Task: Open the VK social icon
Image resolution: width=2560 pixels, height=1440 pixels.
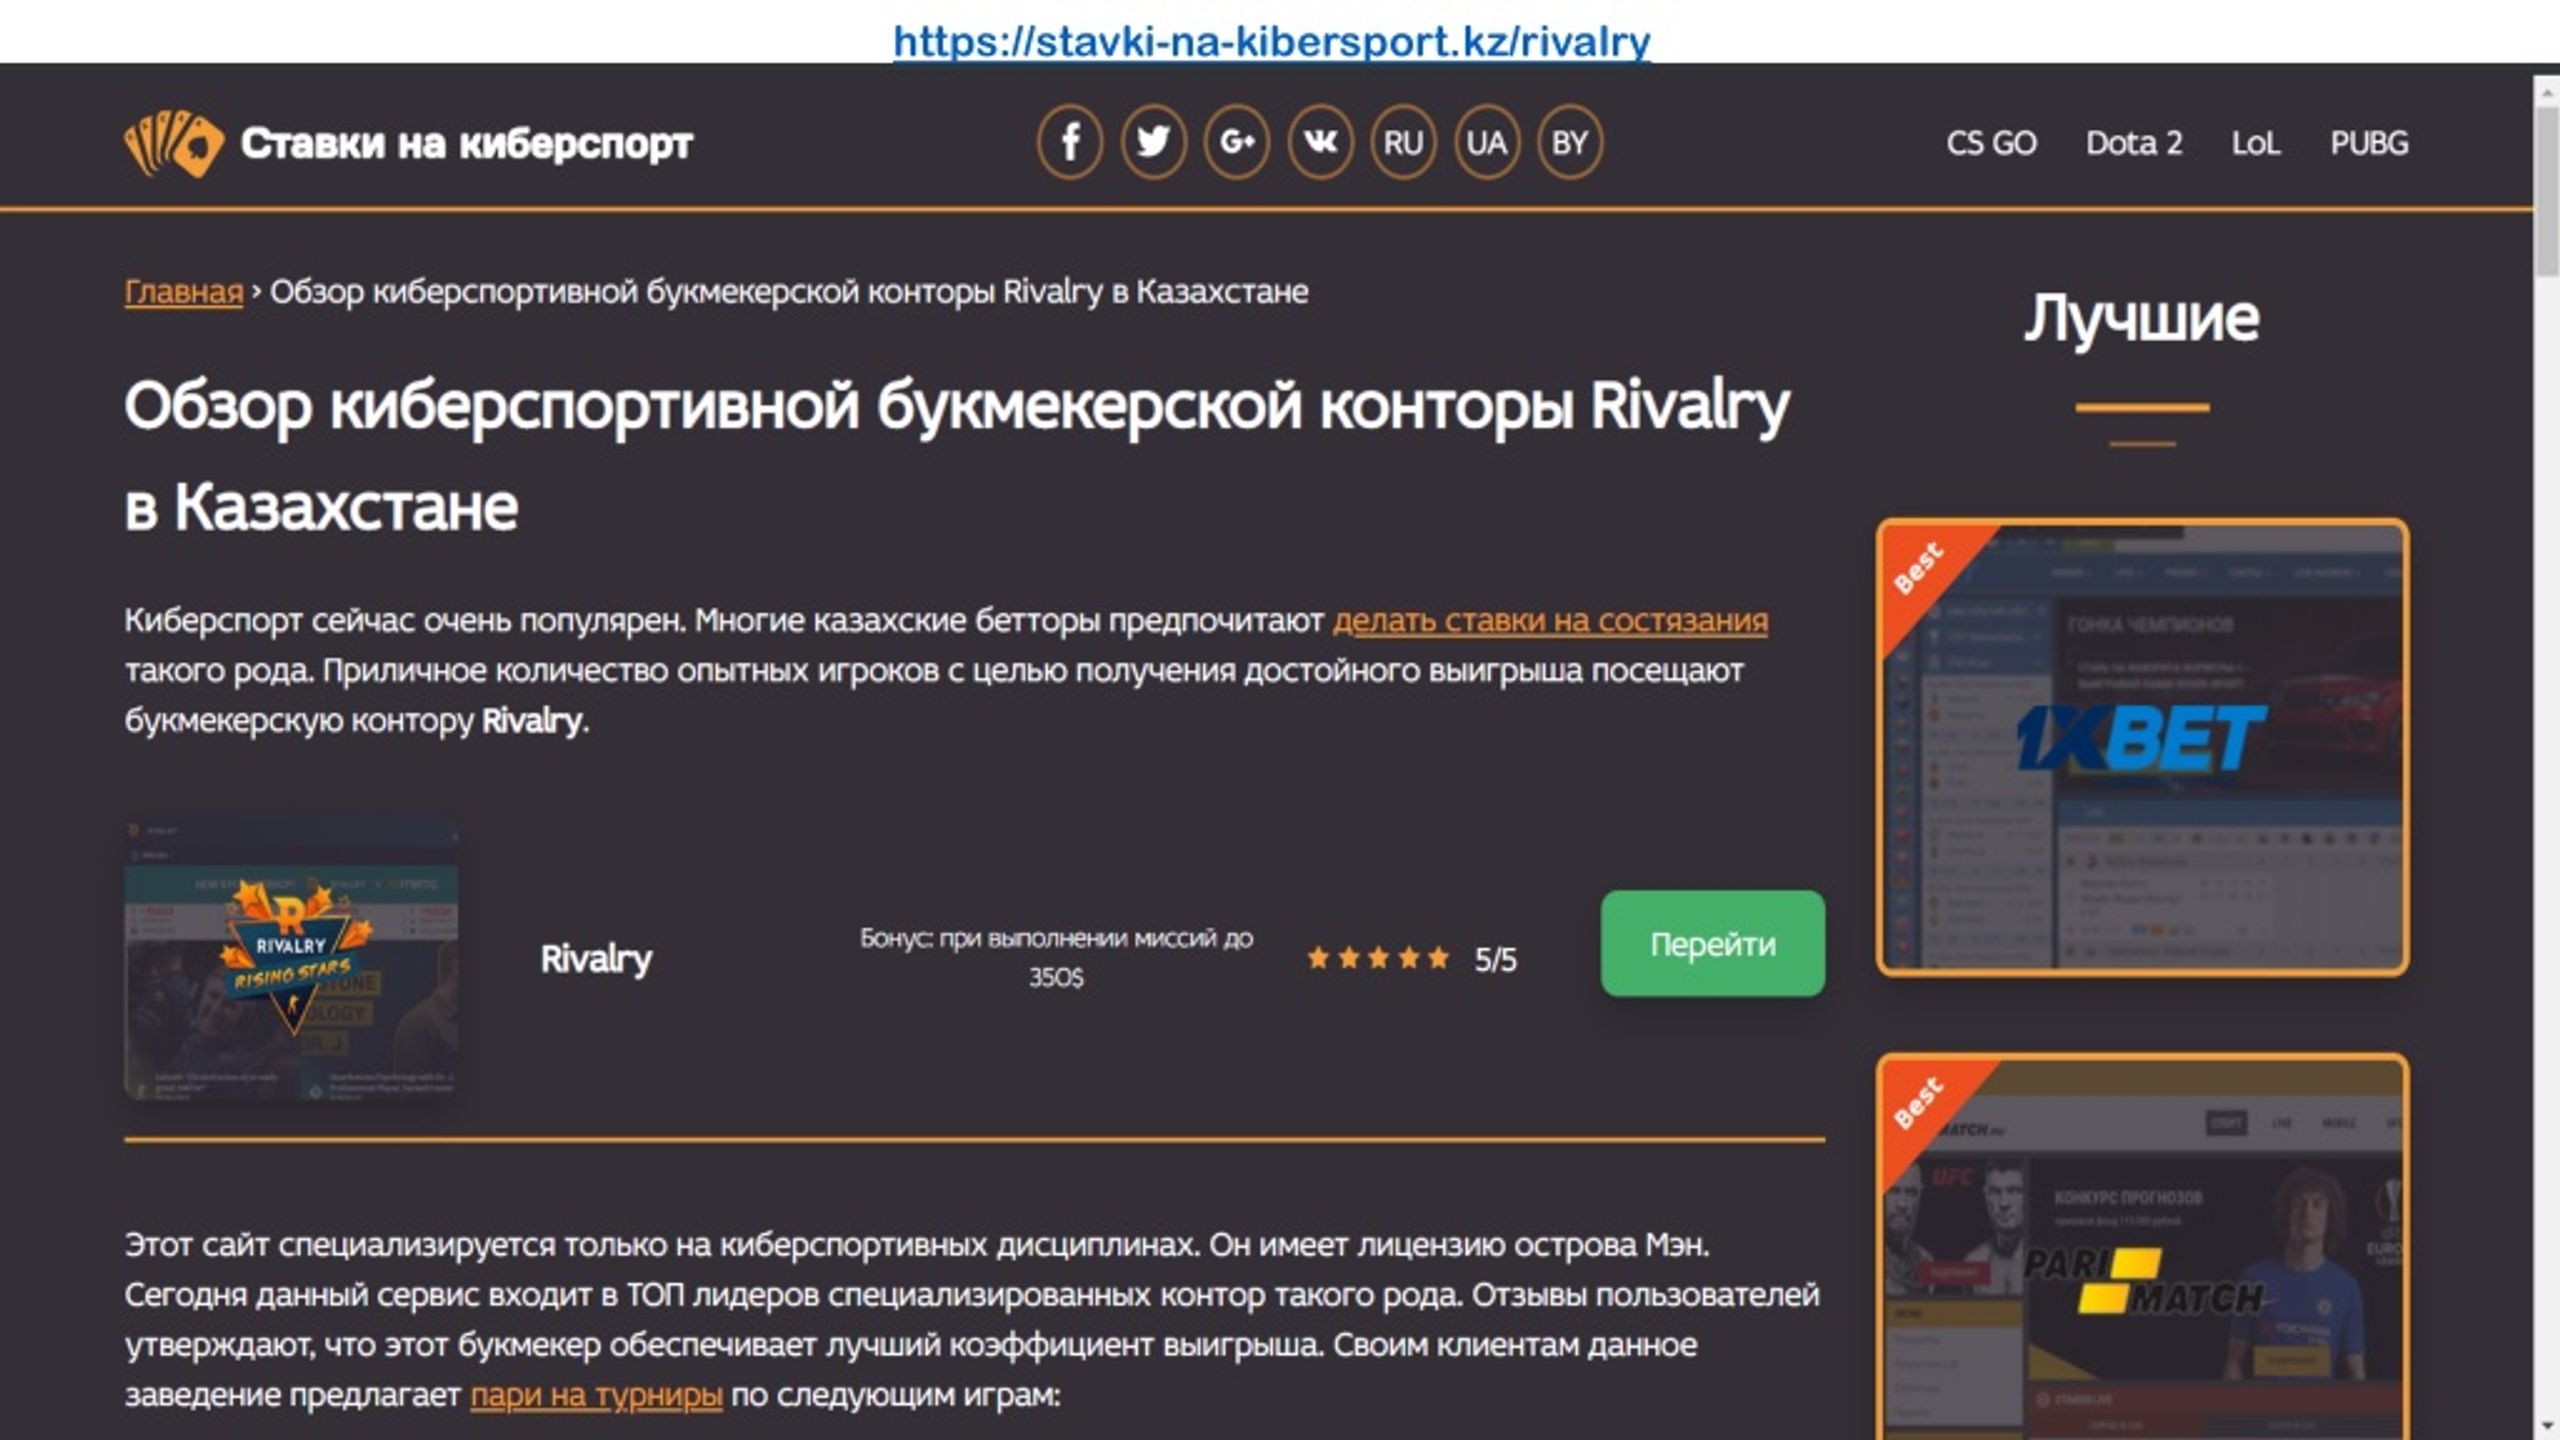Action: coord(1320,142)
